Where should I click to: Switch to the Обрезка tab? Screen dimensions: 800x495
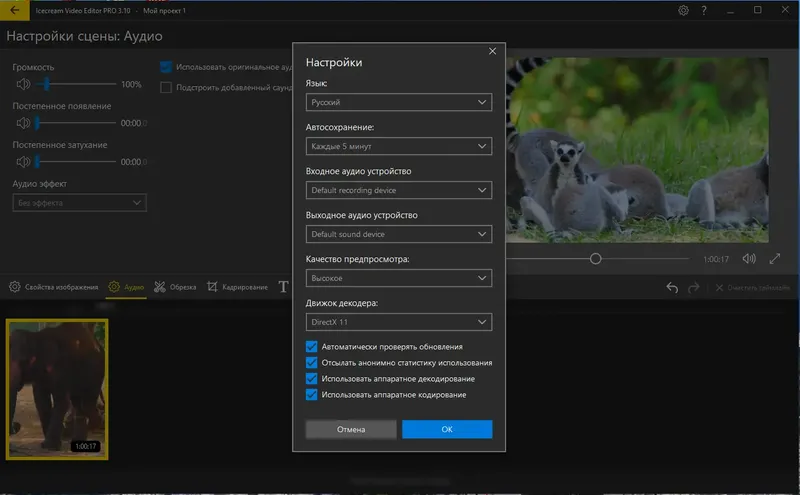coord(175,287)
